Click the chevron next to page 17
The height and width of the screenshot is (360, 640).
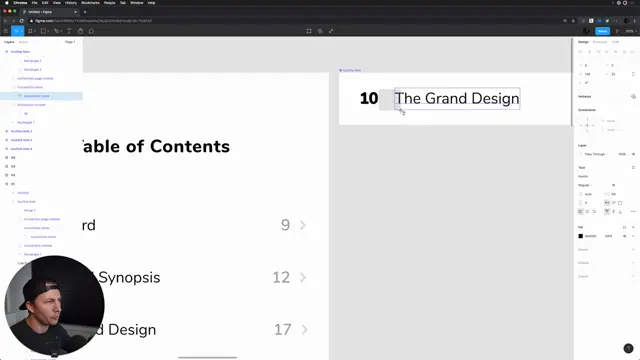[x=304, y=329]
